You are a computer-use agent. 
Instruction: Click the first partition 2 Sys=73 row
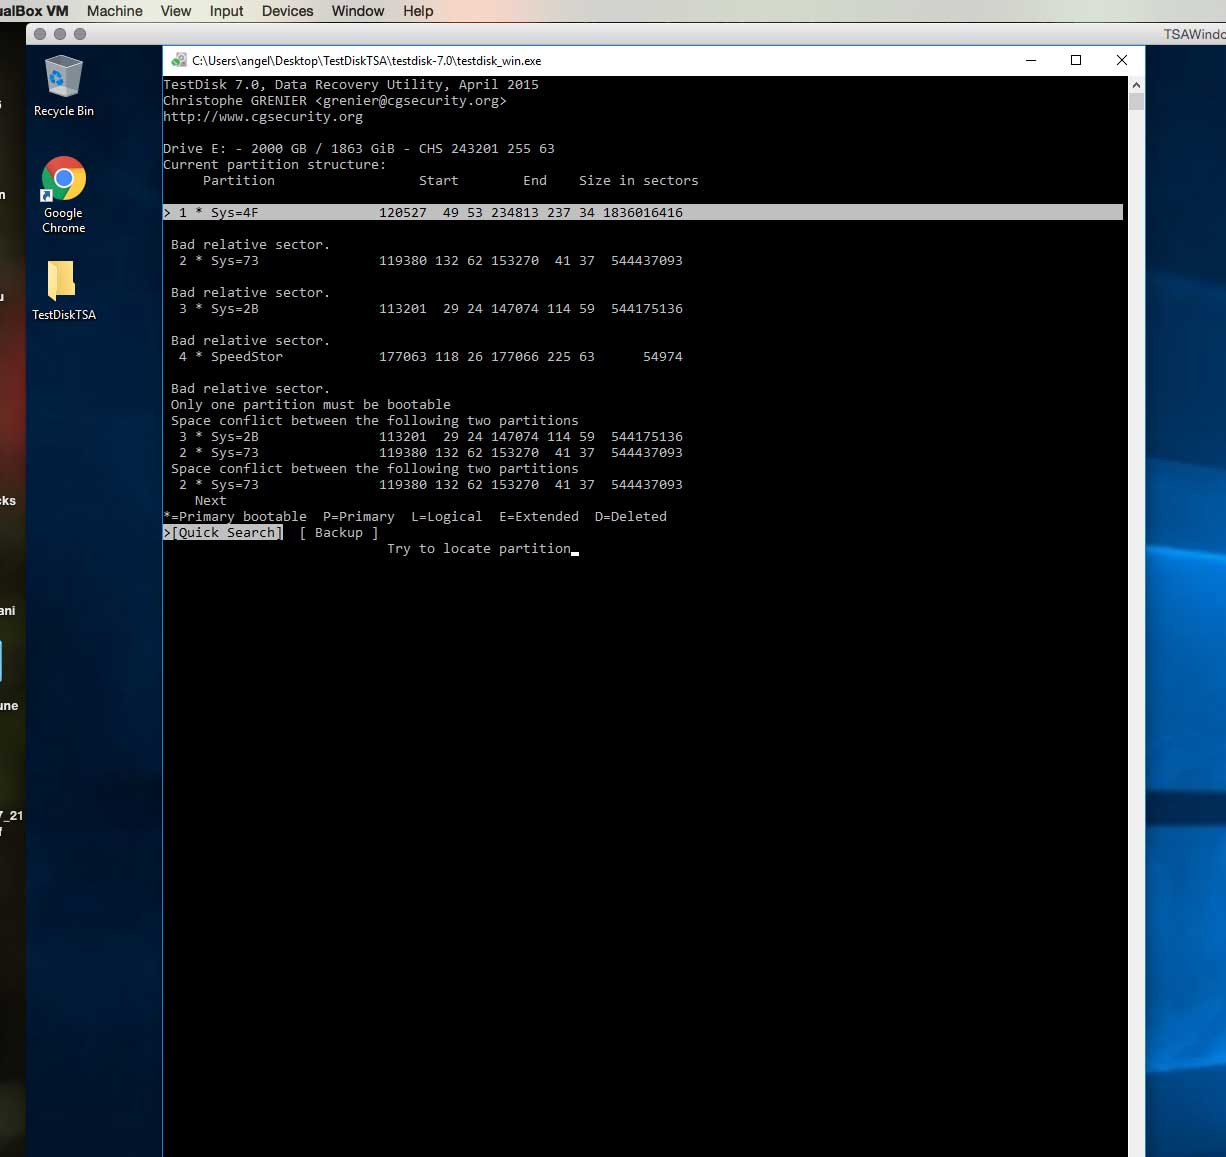tap(431, 261)
